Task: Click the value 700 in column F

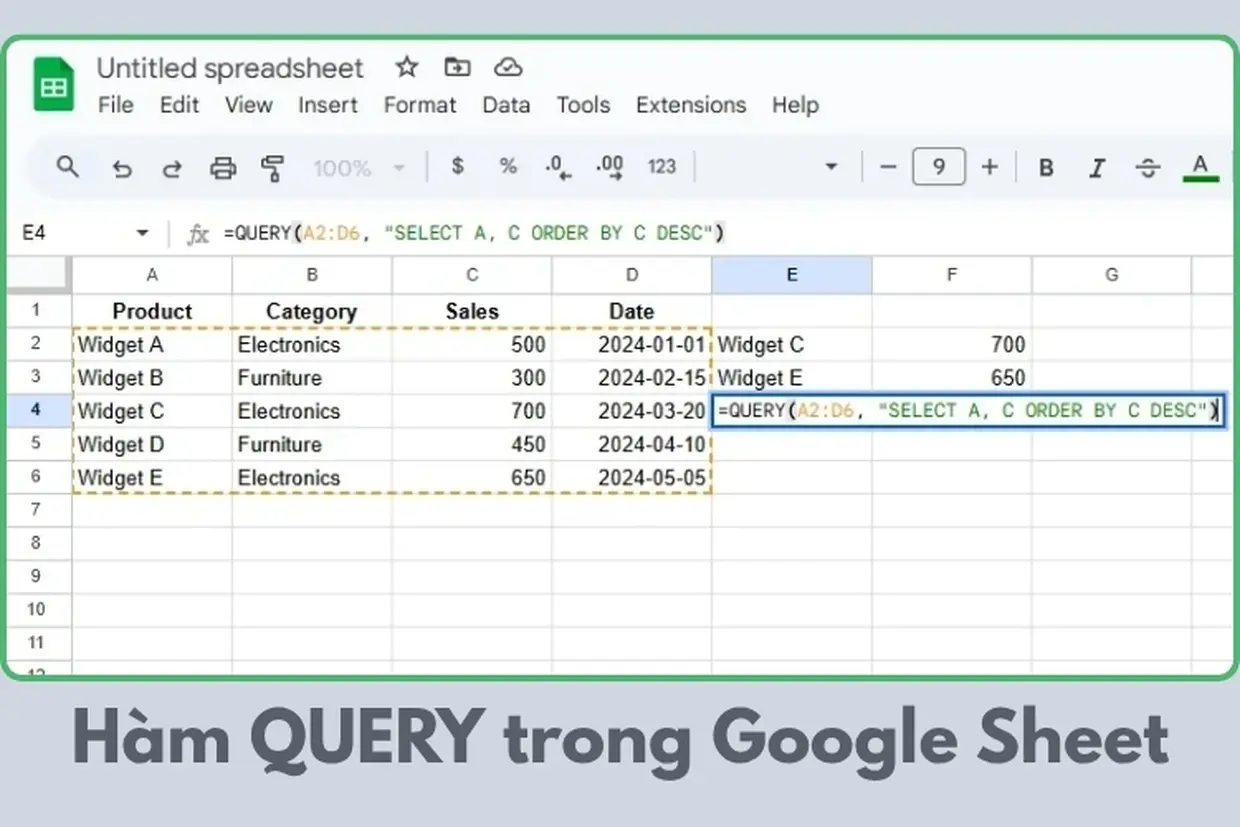Action: [x=952, y=345]
